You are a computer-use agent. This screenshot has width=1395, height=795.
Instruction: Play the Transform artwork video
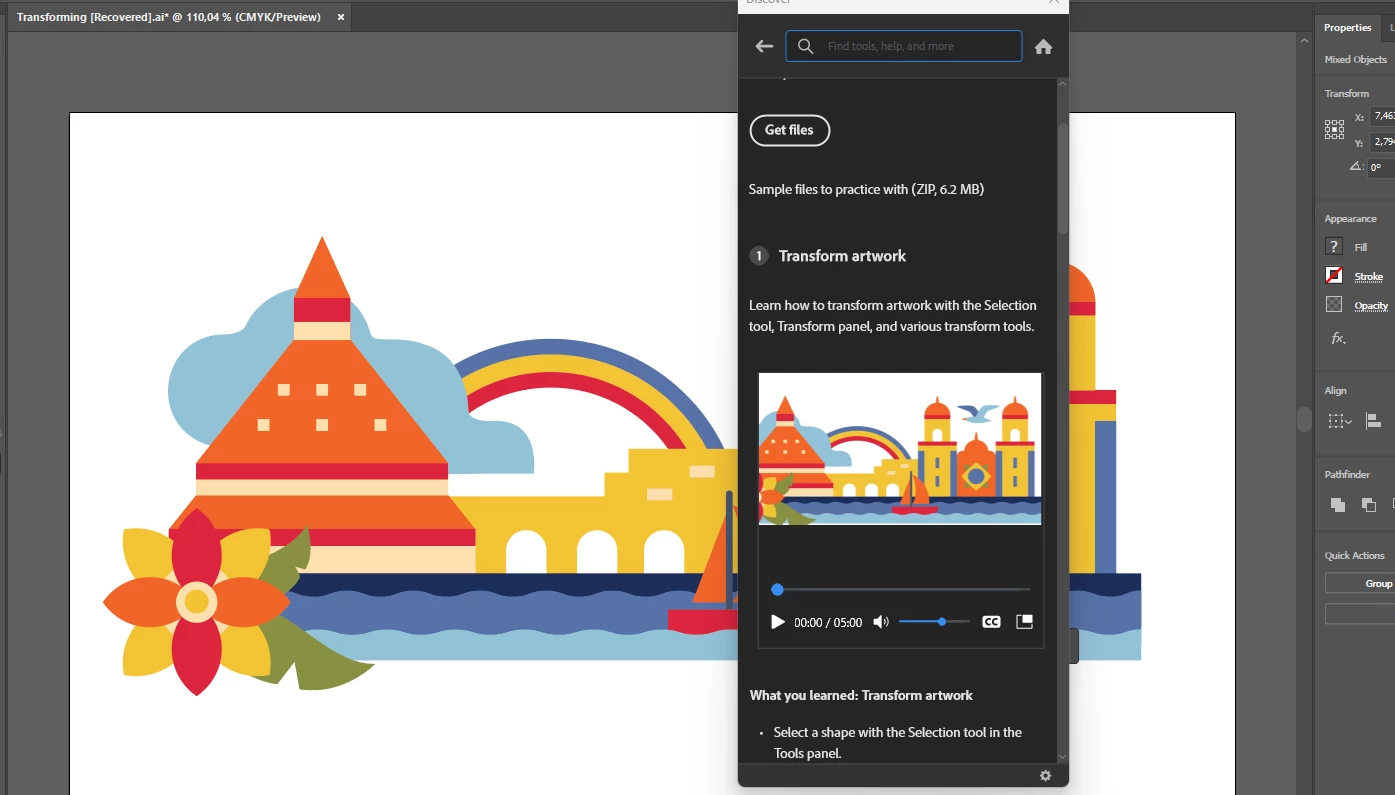[x=778, y=622]
